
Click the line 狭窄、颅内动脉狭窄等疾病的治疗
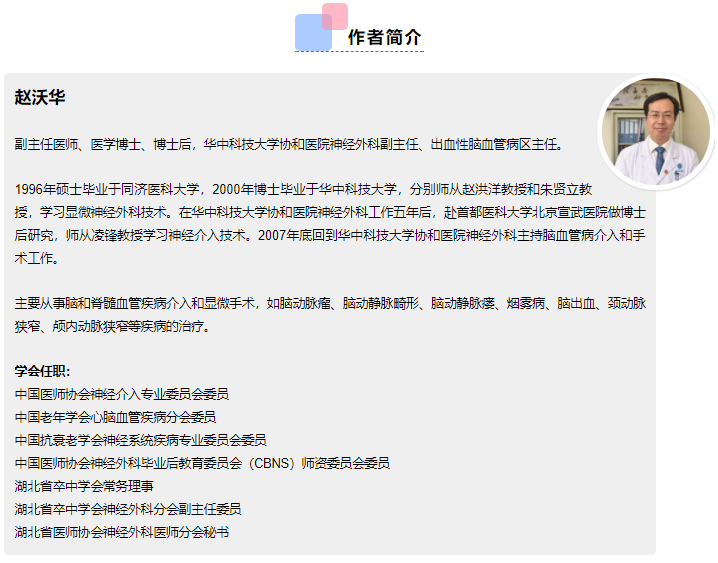tap(113, 326)
